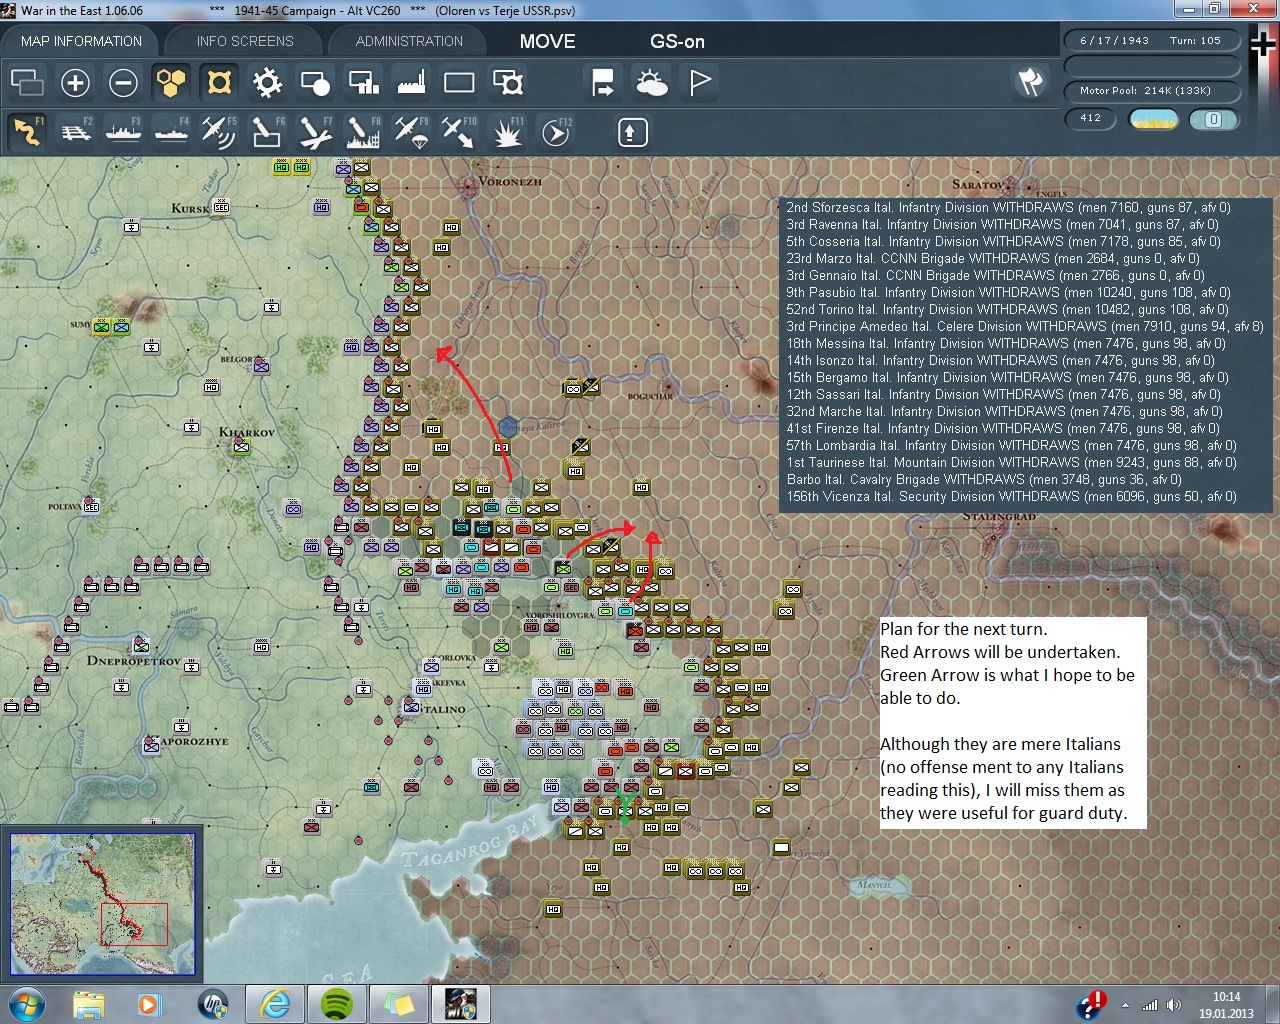Click the wheat field weather indicator

[x=1153, y=119]
